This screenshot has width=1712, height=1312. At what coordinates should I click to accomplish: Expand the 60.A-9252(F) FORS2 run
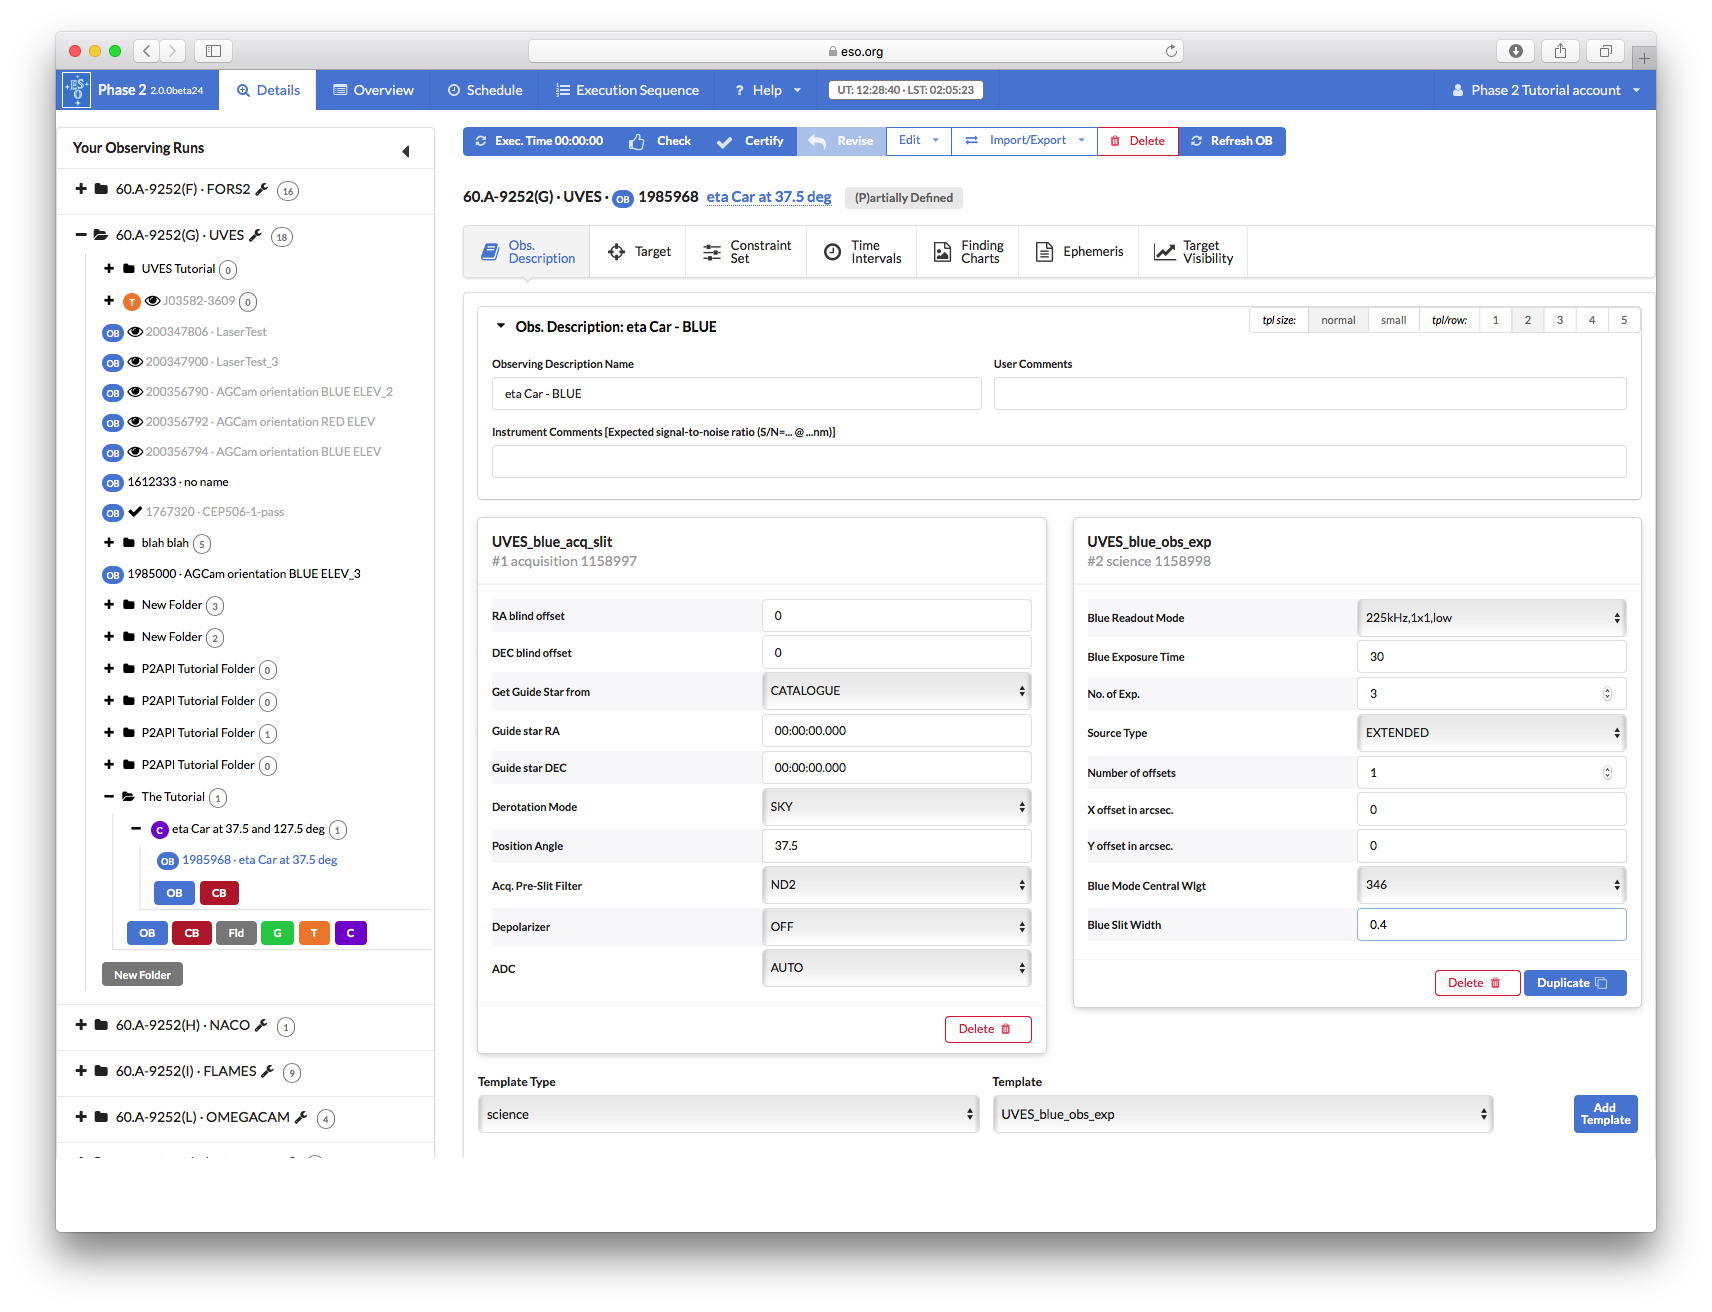(x=81, y=189)
